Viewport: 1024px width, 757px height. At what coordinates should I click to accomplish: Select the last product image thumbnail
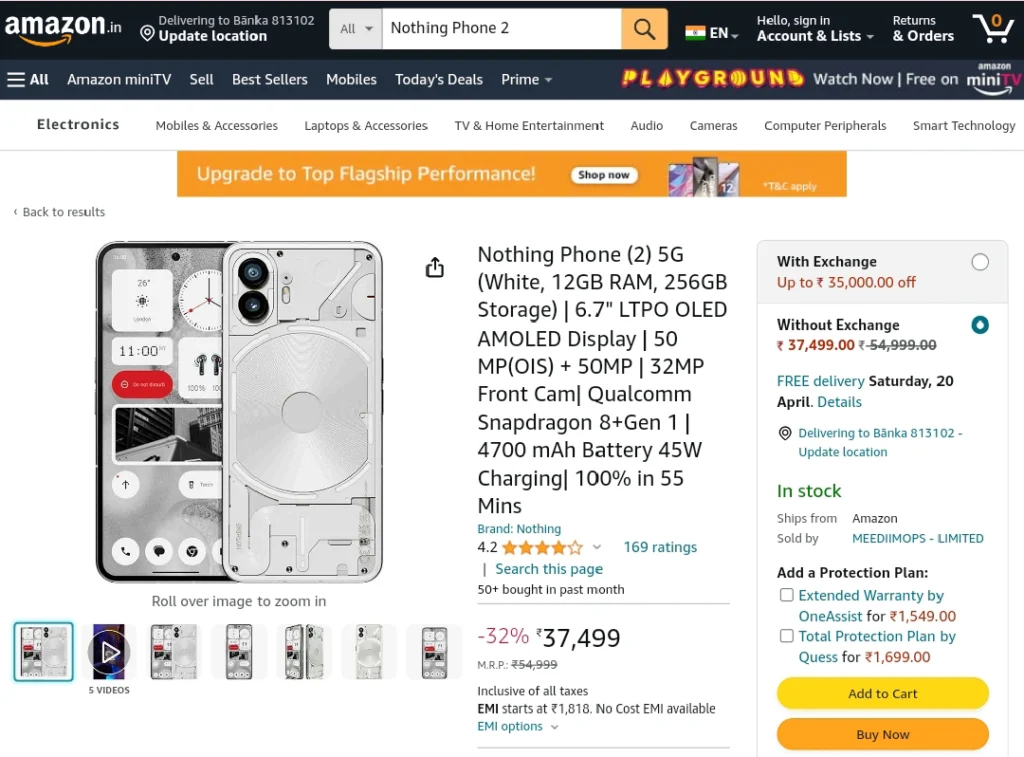click(x=434, y=652)
